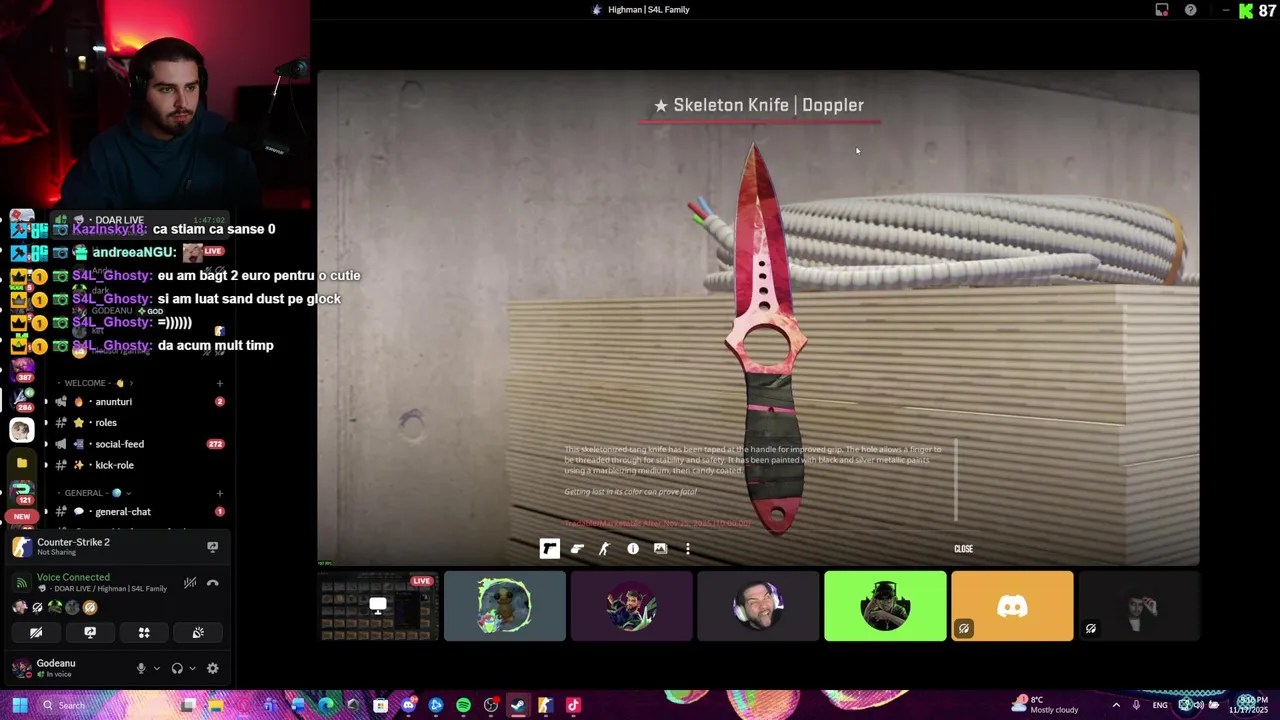Deafen audio with the headphones icon
Screen dimensions: 1280x720
[x=177, y=668]
